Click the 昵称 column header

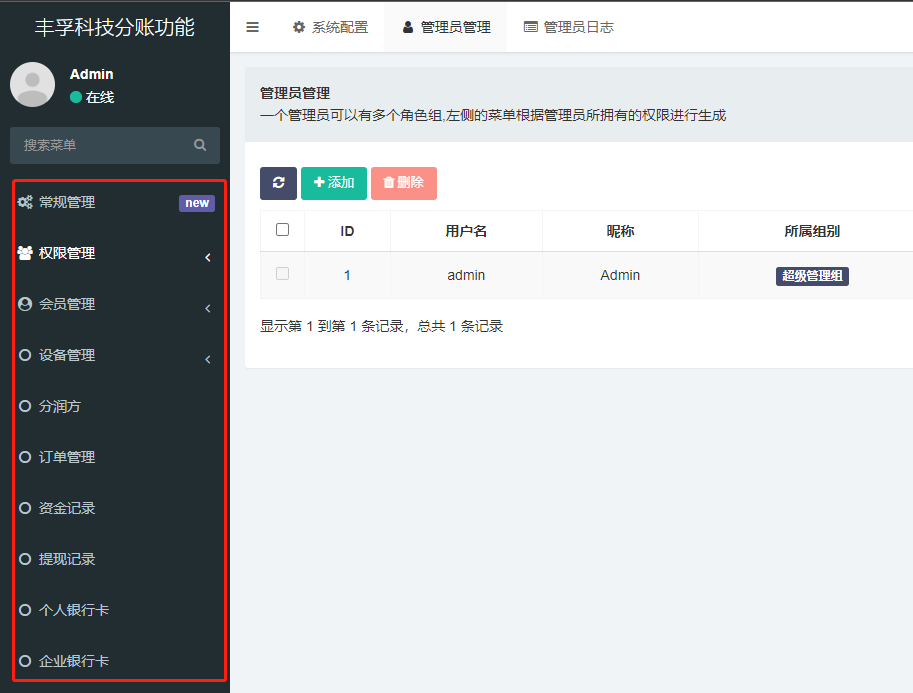(620, 231)
